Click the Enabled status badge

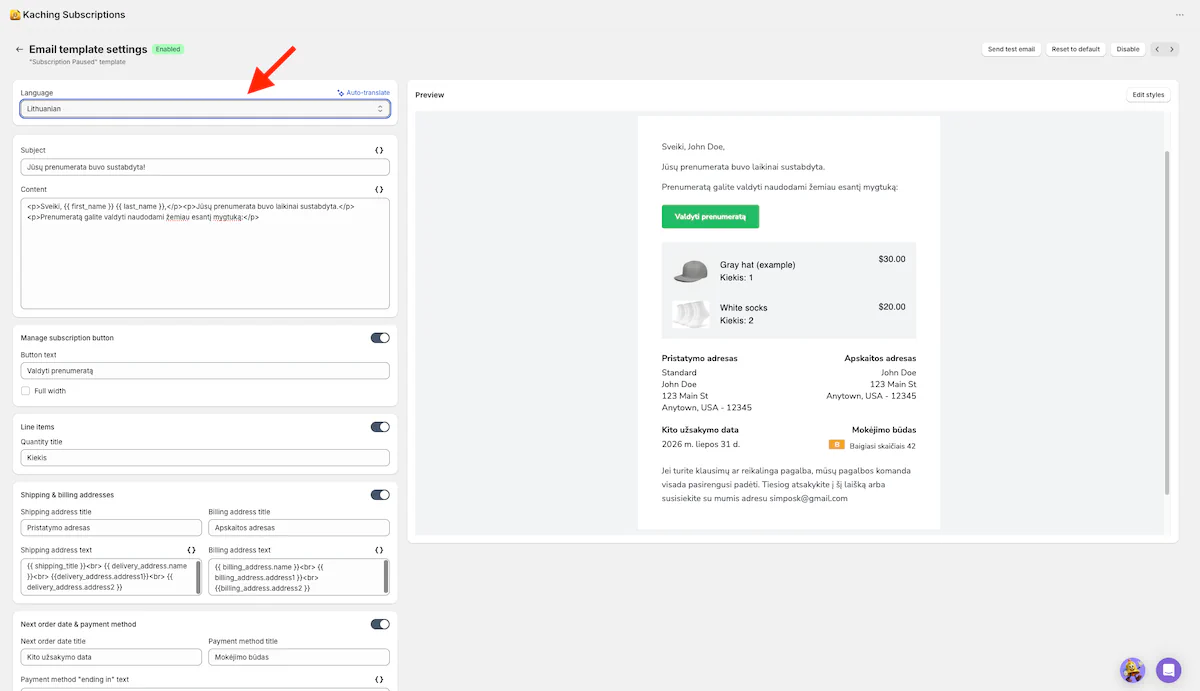click(x=168, y=49)
